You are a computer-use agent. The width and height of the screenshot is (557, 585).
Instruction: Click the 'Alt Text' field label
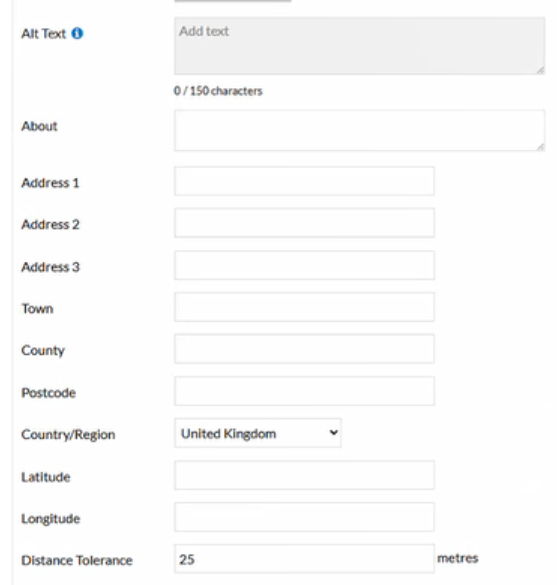point(44,34)
